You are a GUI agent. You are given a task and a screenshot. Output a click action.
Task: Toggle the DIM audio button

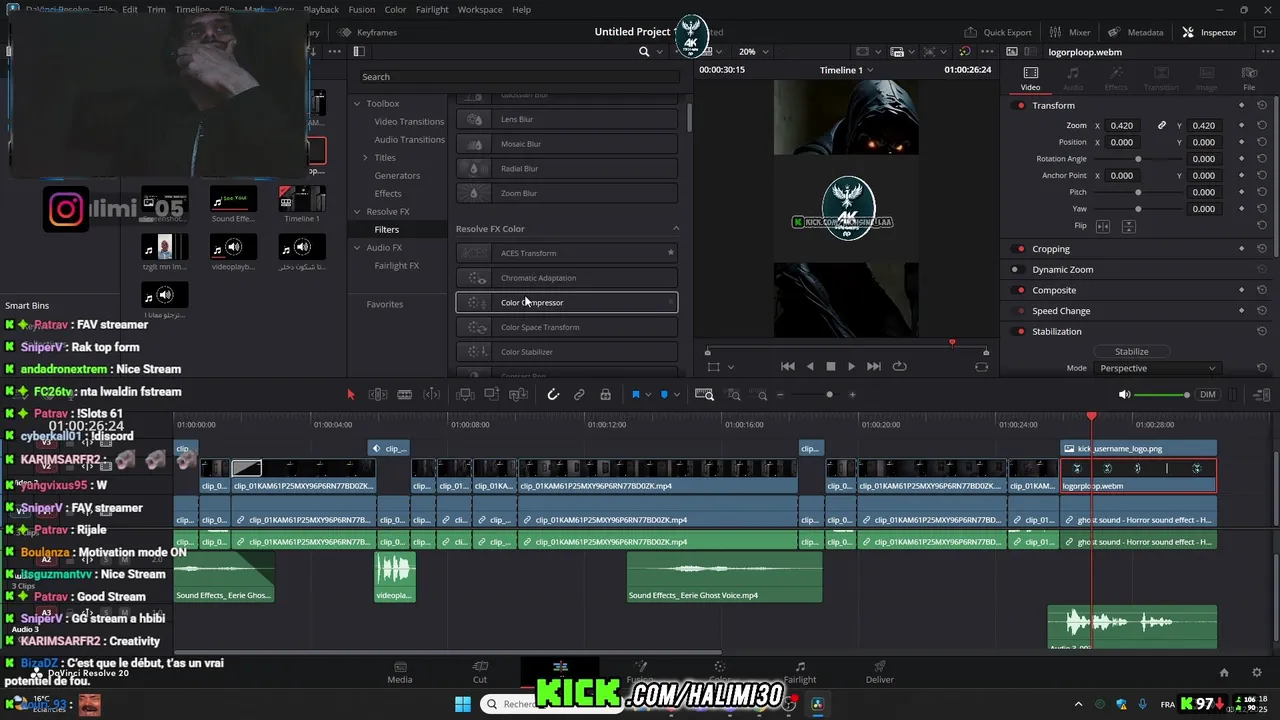coord(1208,395)
